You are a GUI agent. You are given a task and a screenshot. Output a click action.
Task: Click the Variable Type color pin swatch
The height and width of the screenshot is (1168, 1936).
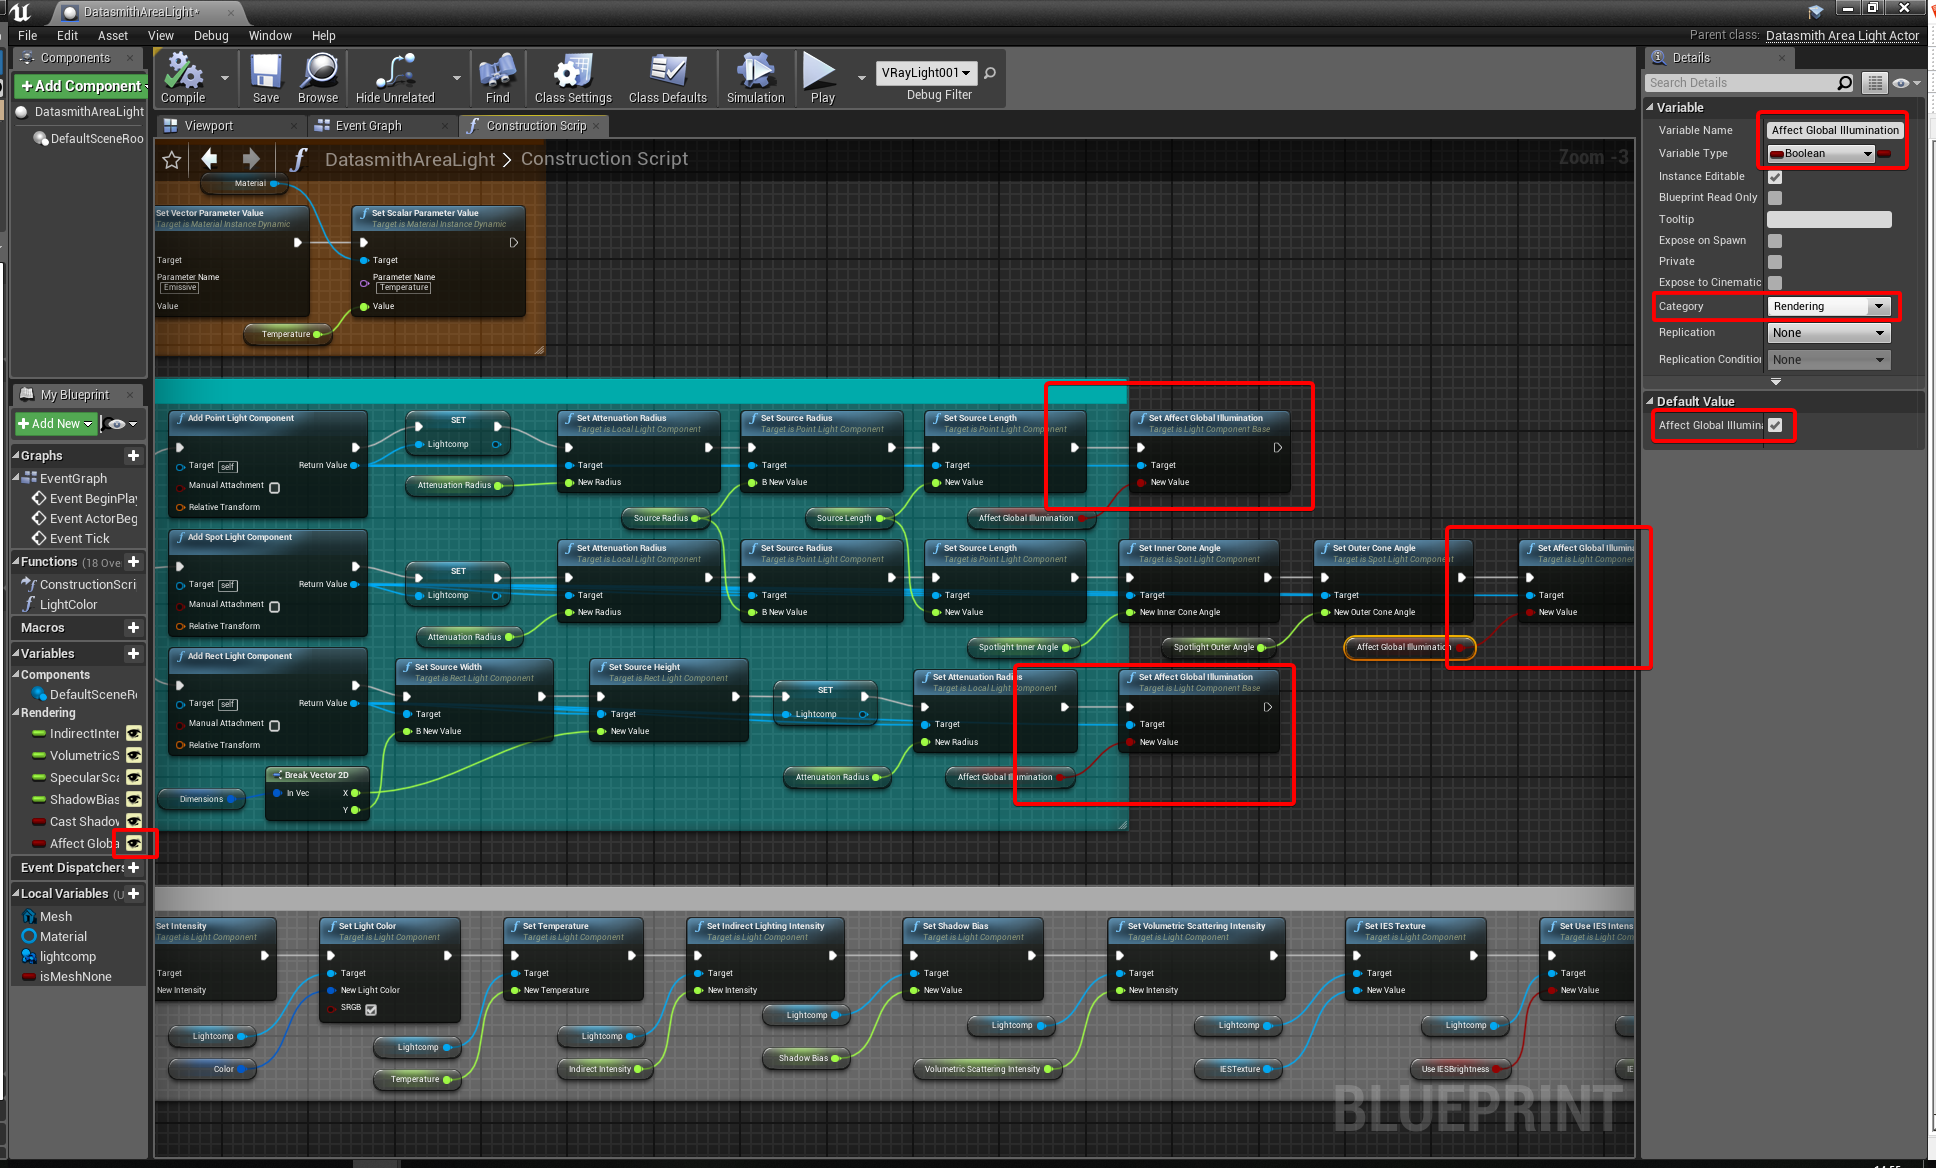pyautogui.click(x=1884, y=154)
